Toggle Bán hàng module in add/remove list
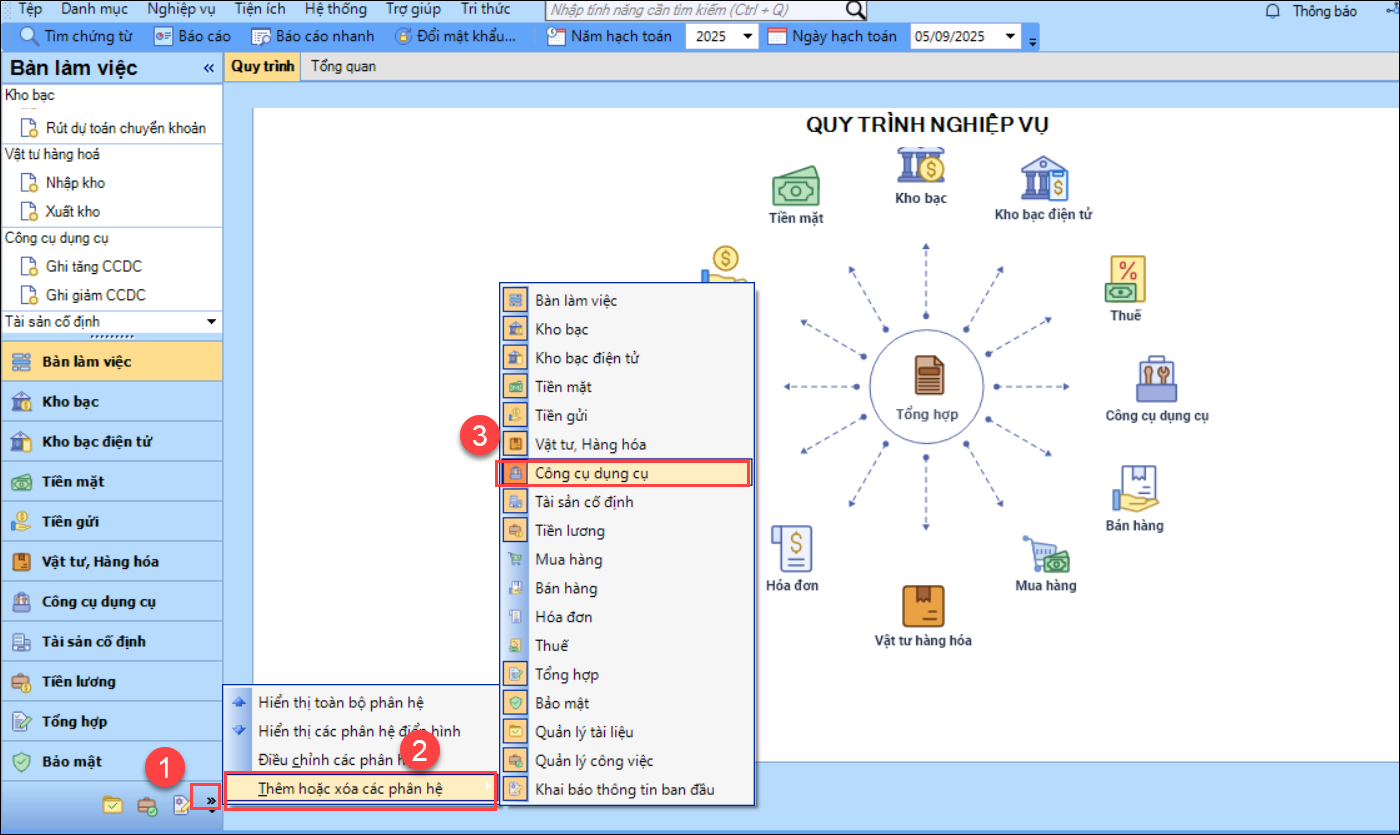Viewport: 1400px width, 835px height. [626, 588]
